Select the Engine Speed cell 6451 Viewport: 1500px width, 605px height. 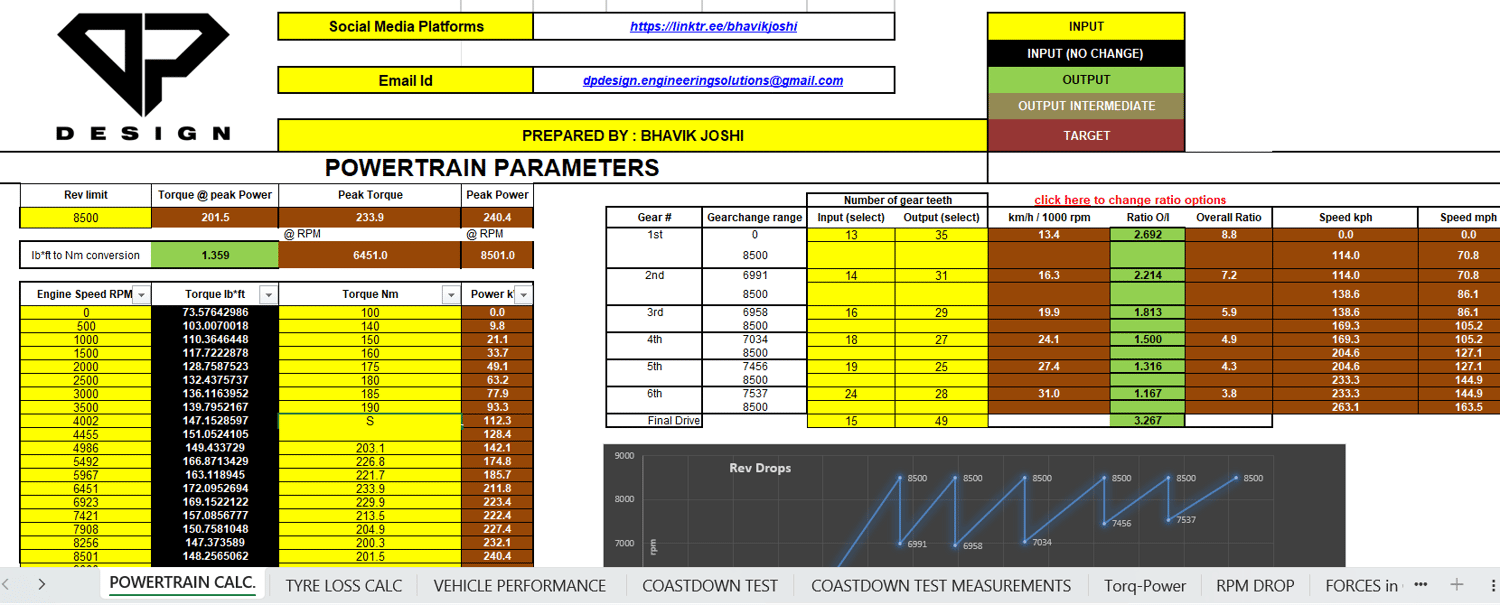(84, 489)
